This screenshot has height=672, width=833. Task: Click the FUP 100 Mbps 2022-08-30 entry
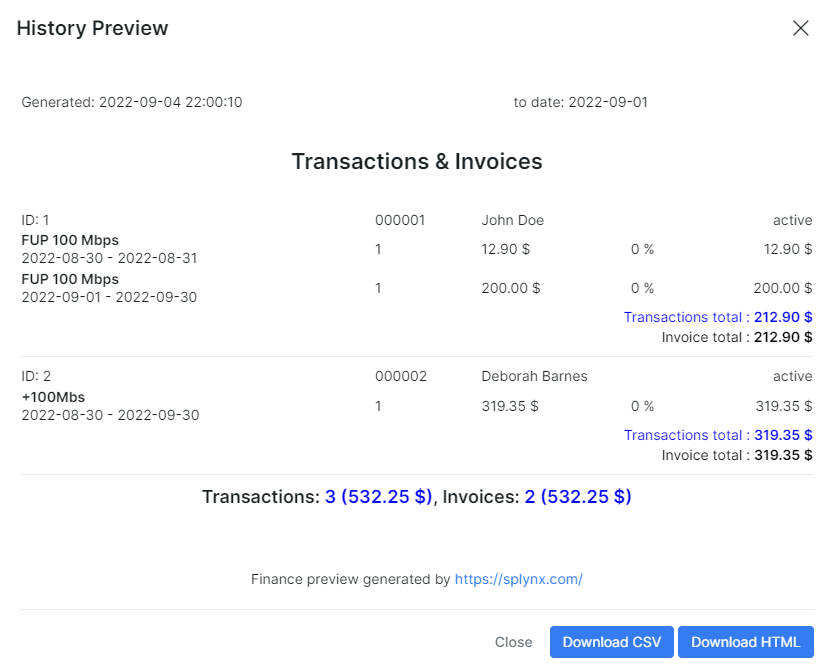pos(109,249)
